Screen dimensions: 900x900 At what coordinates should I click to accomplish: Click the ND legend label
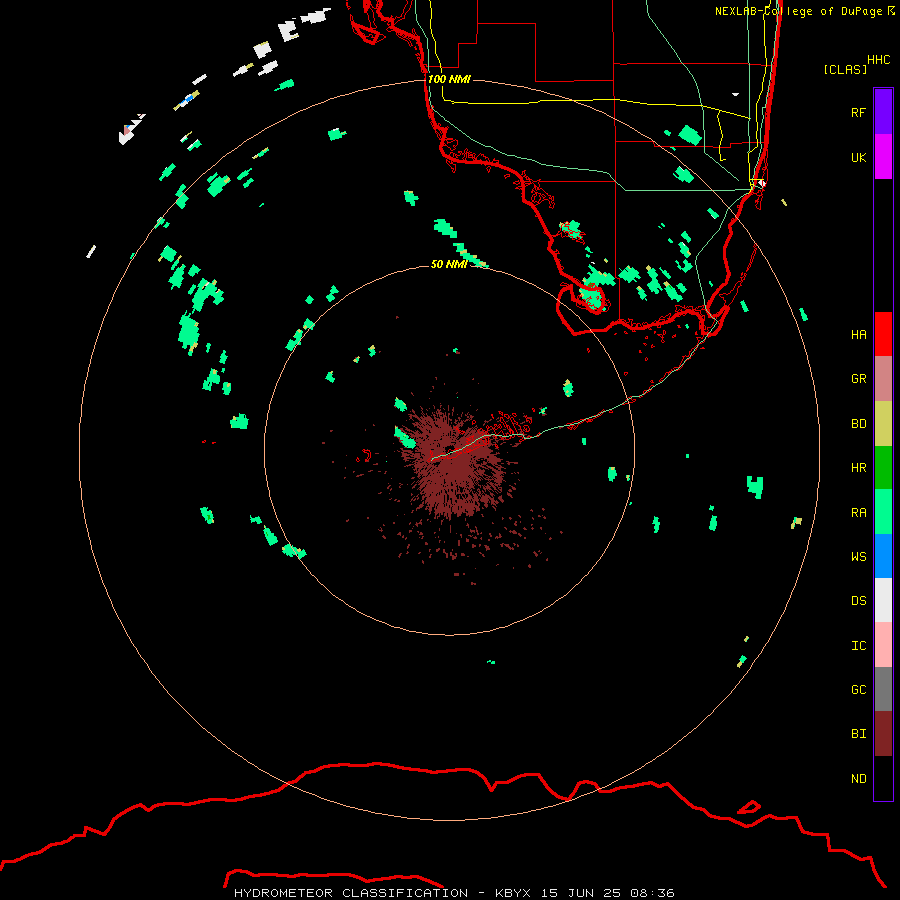[858, 779]
